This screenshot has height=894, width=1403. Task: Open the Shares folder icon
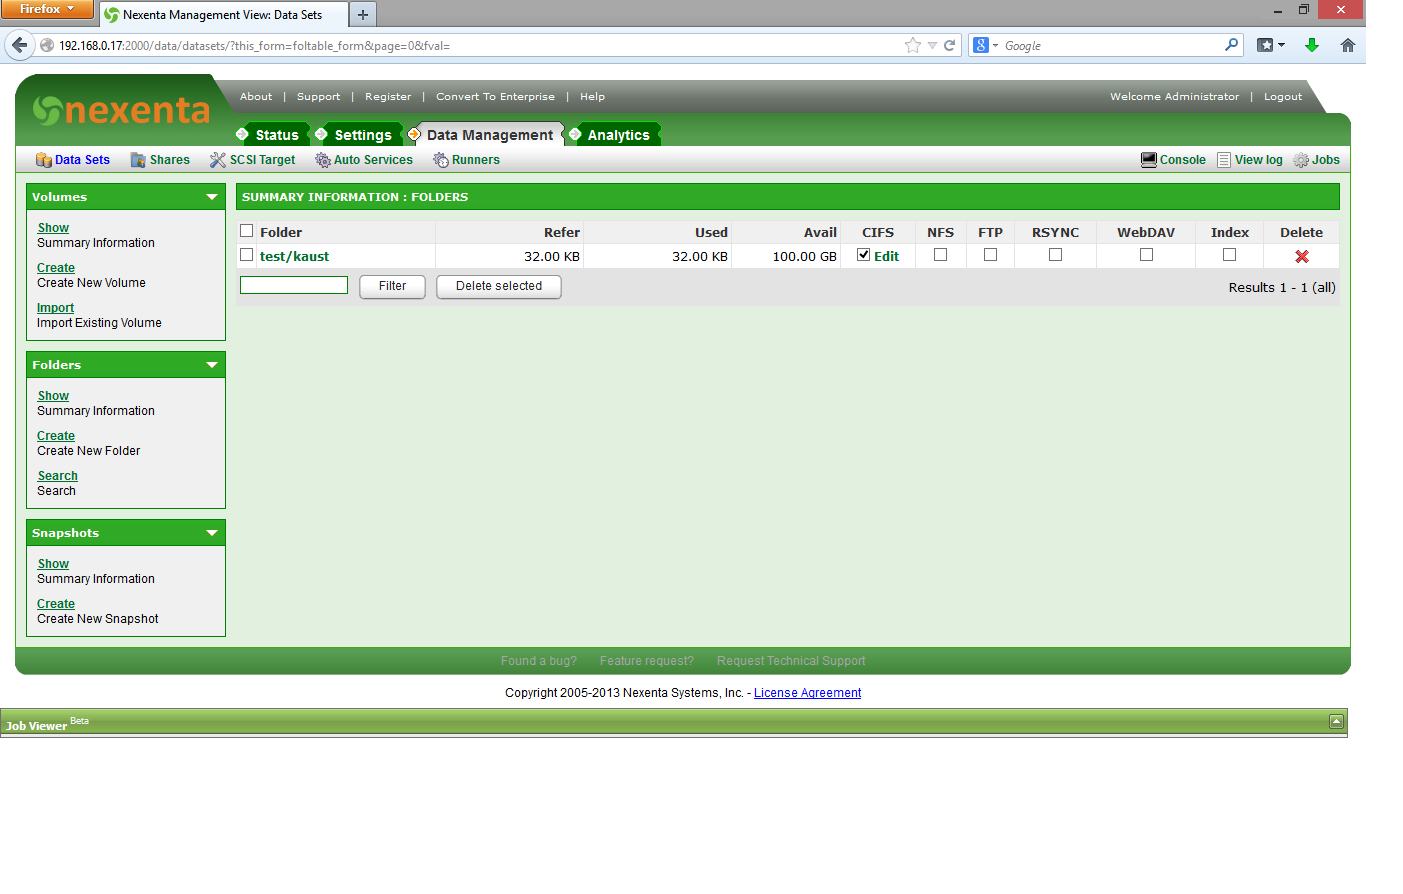(138, 160)
